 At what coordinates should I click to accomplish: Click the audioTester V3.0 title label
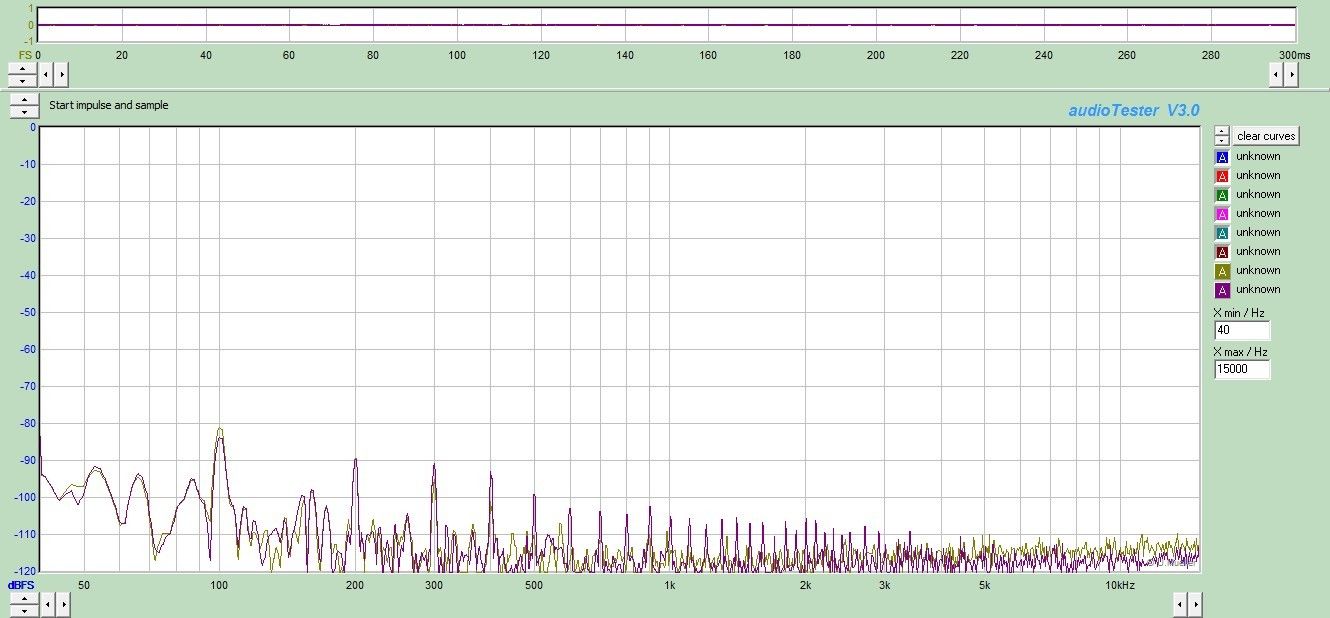coord(1133,110)
